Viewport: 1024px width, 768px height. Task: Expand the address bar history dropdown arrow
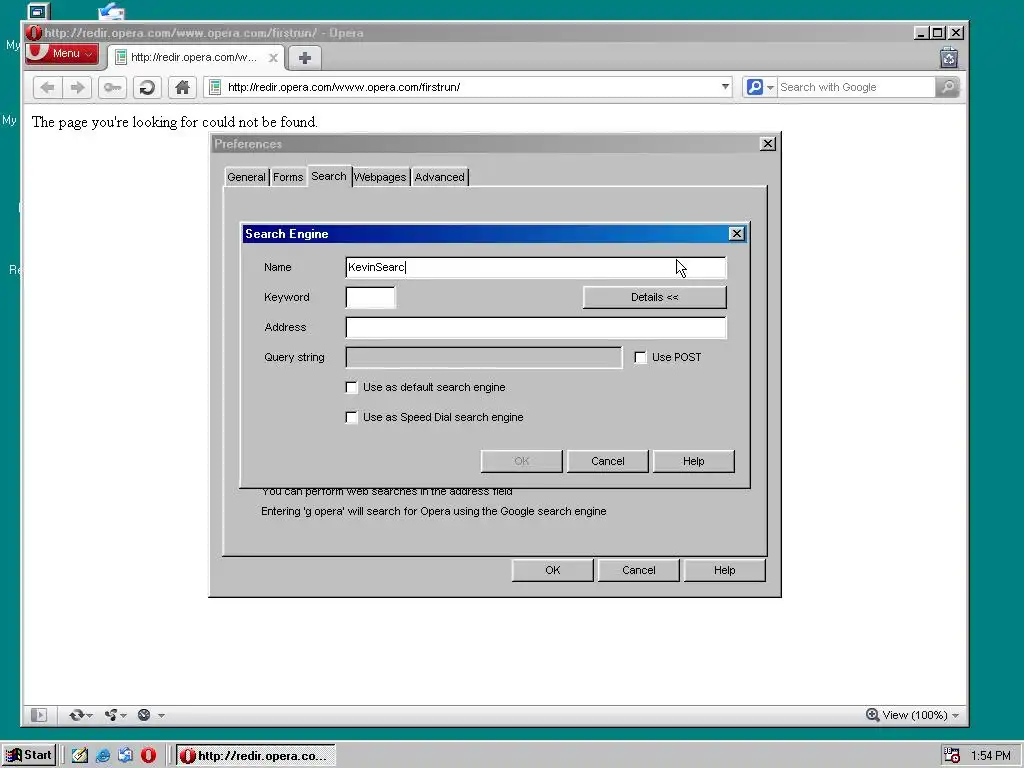click(725, 87)
